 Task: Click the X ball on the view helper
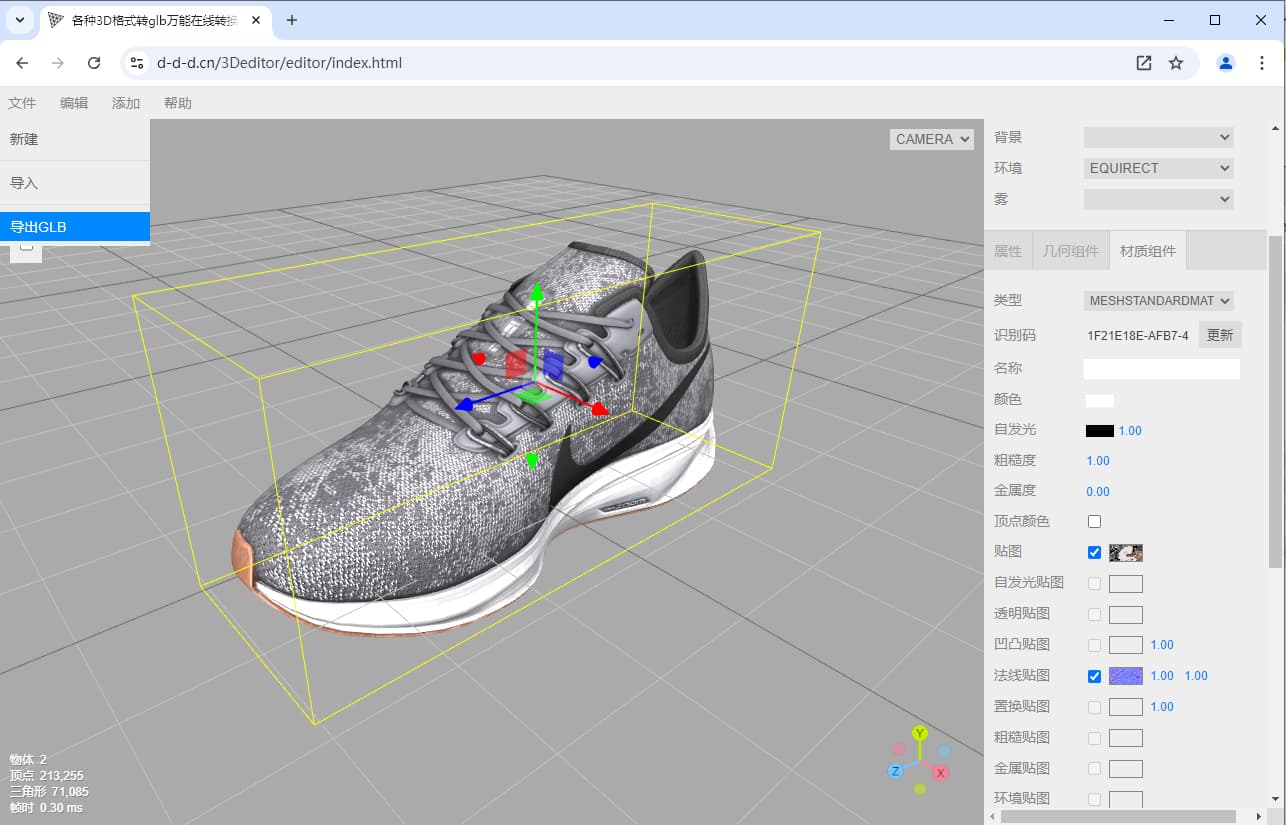(940, 773)
